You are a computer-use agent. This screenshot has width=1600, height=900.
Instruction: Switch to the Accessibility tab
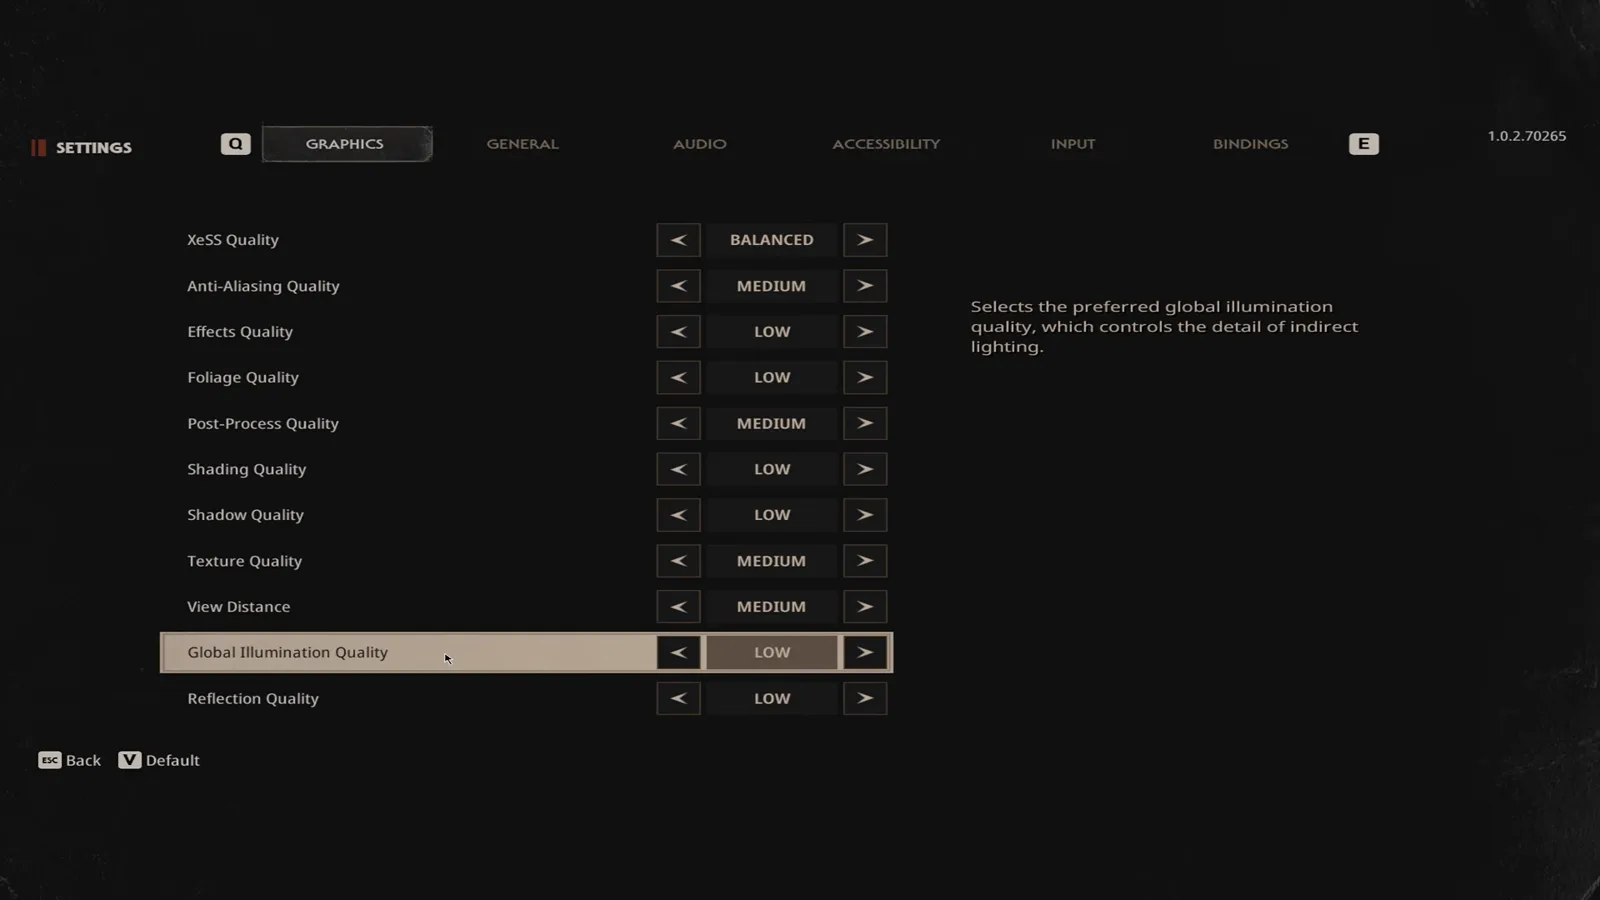click(x=886, y=144)
